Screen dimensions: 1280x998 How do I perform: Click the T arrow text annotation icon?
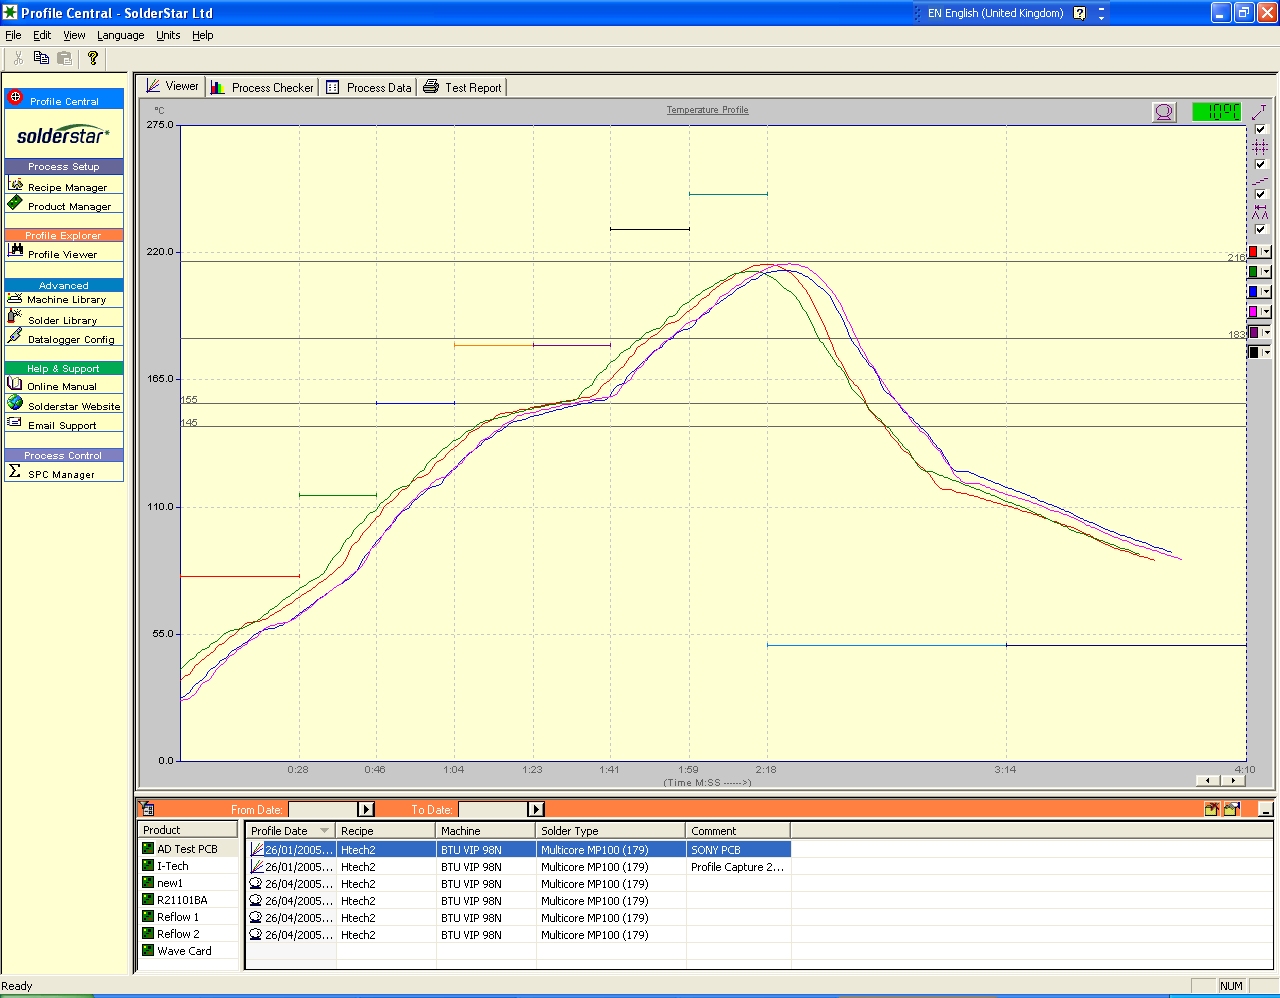[1260, 112]
